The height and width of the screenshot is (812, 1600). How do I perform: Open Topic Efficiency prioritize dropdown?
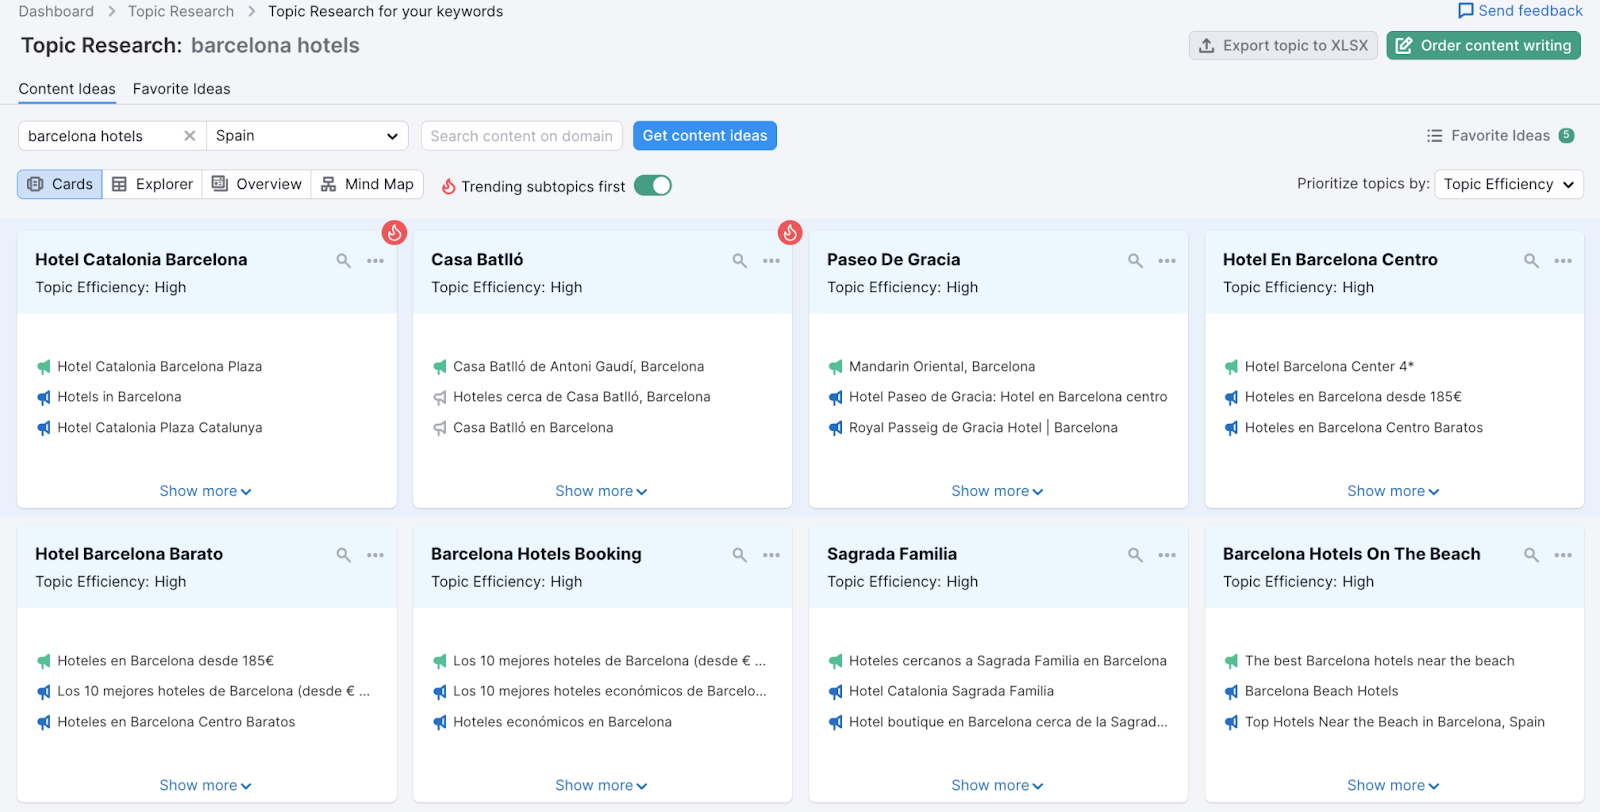[1508, 184]
